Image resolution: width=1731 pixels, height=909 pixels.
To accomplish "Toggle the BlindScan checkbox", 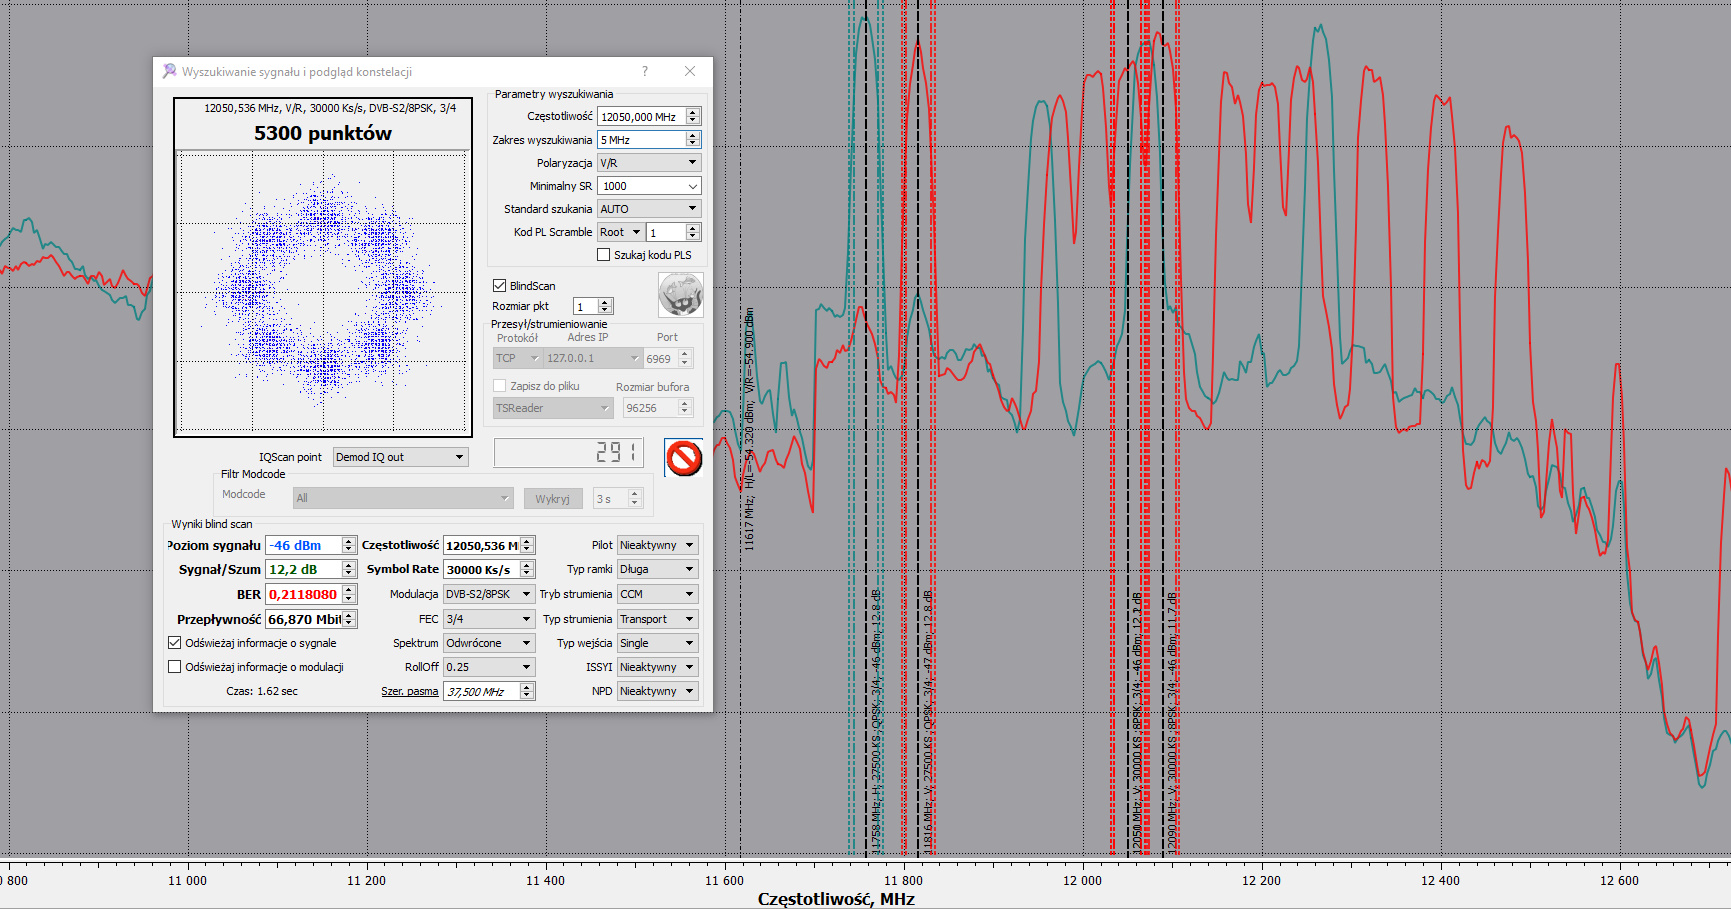I will point(500,286).
